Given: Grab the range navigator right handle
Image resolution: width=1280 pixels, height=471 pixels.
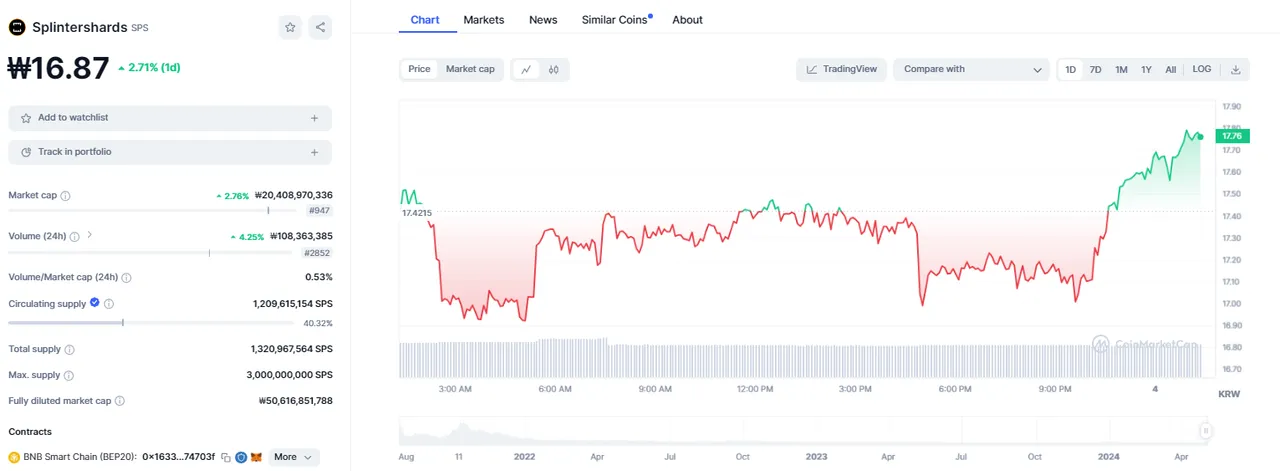Looking at the screenshot, I should (x=1206, y=431).
